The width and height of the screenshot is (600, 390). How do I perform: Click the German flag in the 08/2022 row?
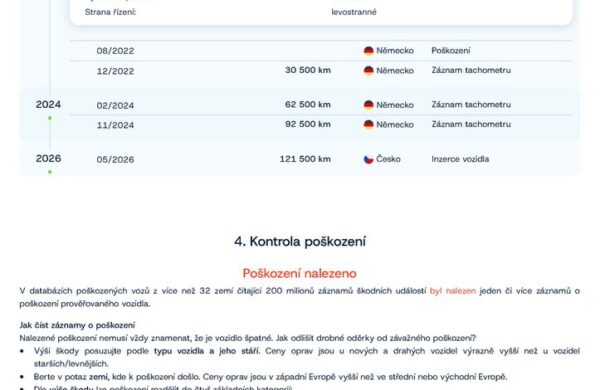pyautogui.click(x=368, y=51)
